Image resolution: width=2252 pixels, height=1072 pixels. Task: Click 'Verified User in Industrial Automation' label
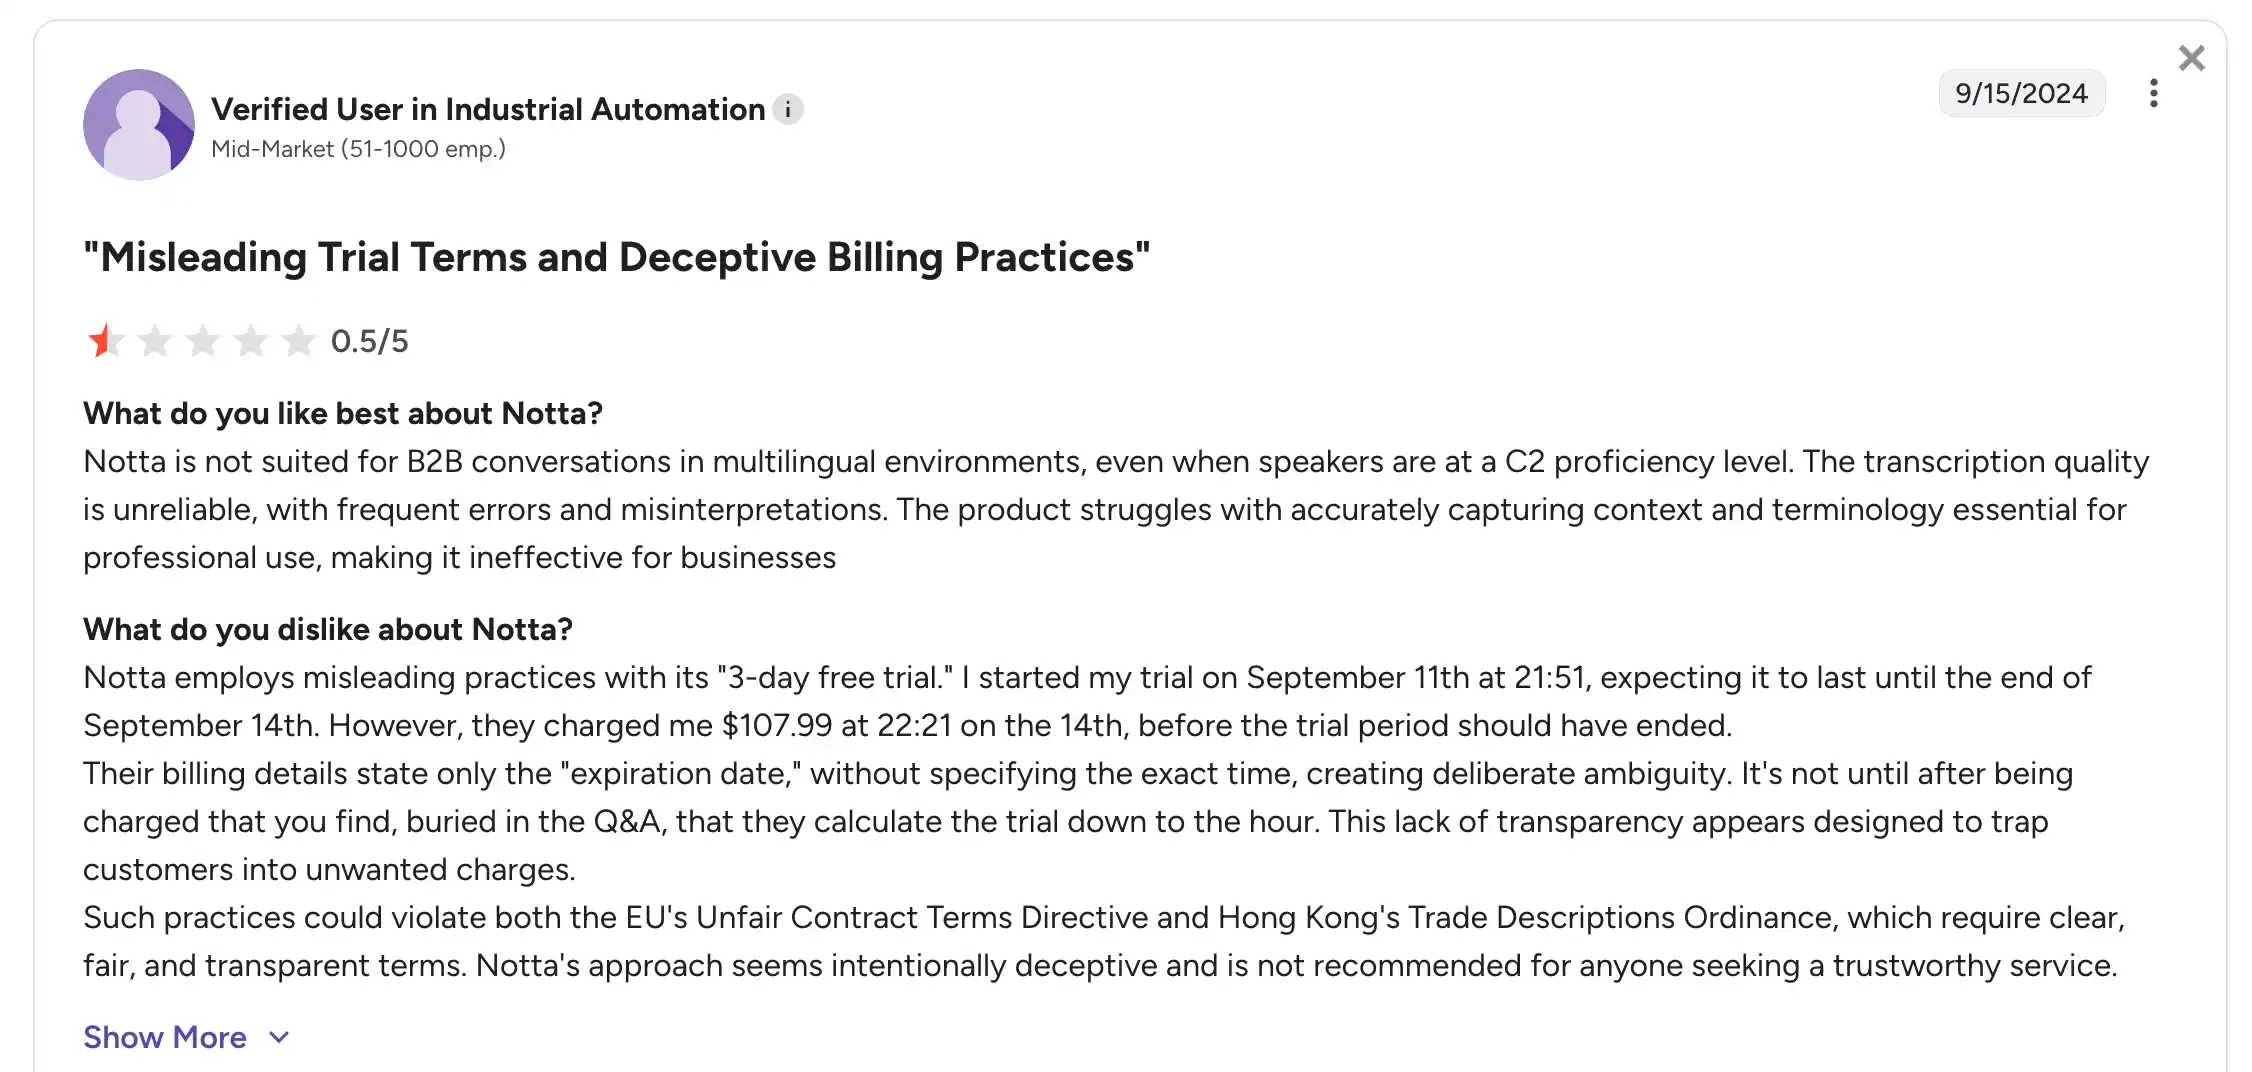coord(486,109)
